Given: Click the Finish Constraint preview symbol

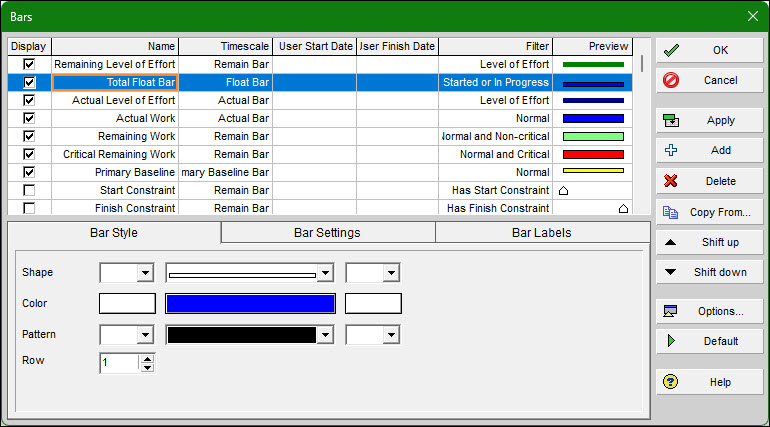Looking at the screenshot, I should pyautogui.click(x=623, y=209).
